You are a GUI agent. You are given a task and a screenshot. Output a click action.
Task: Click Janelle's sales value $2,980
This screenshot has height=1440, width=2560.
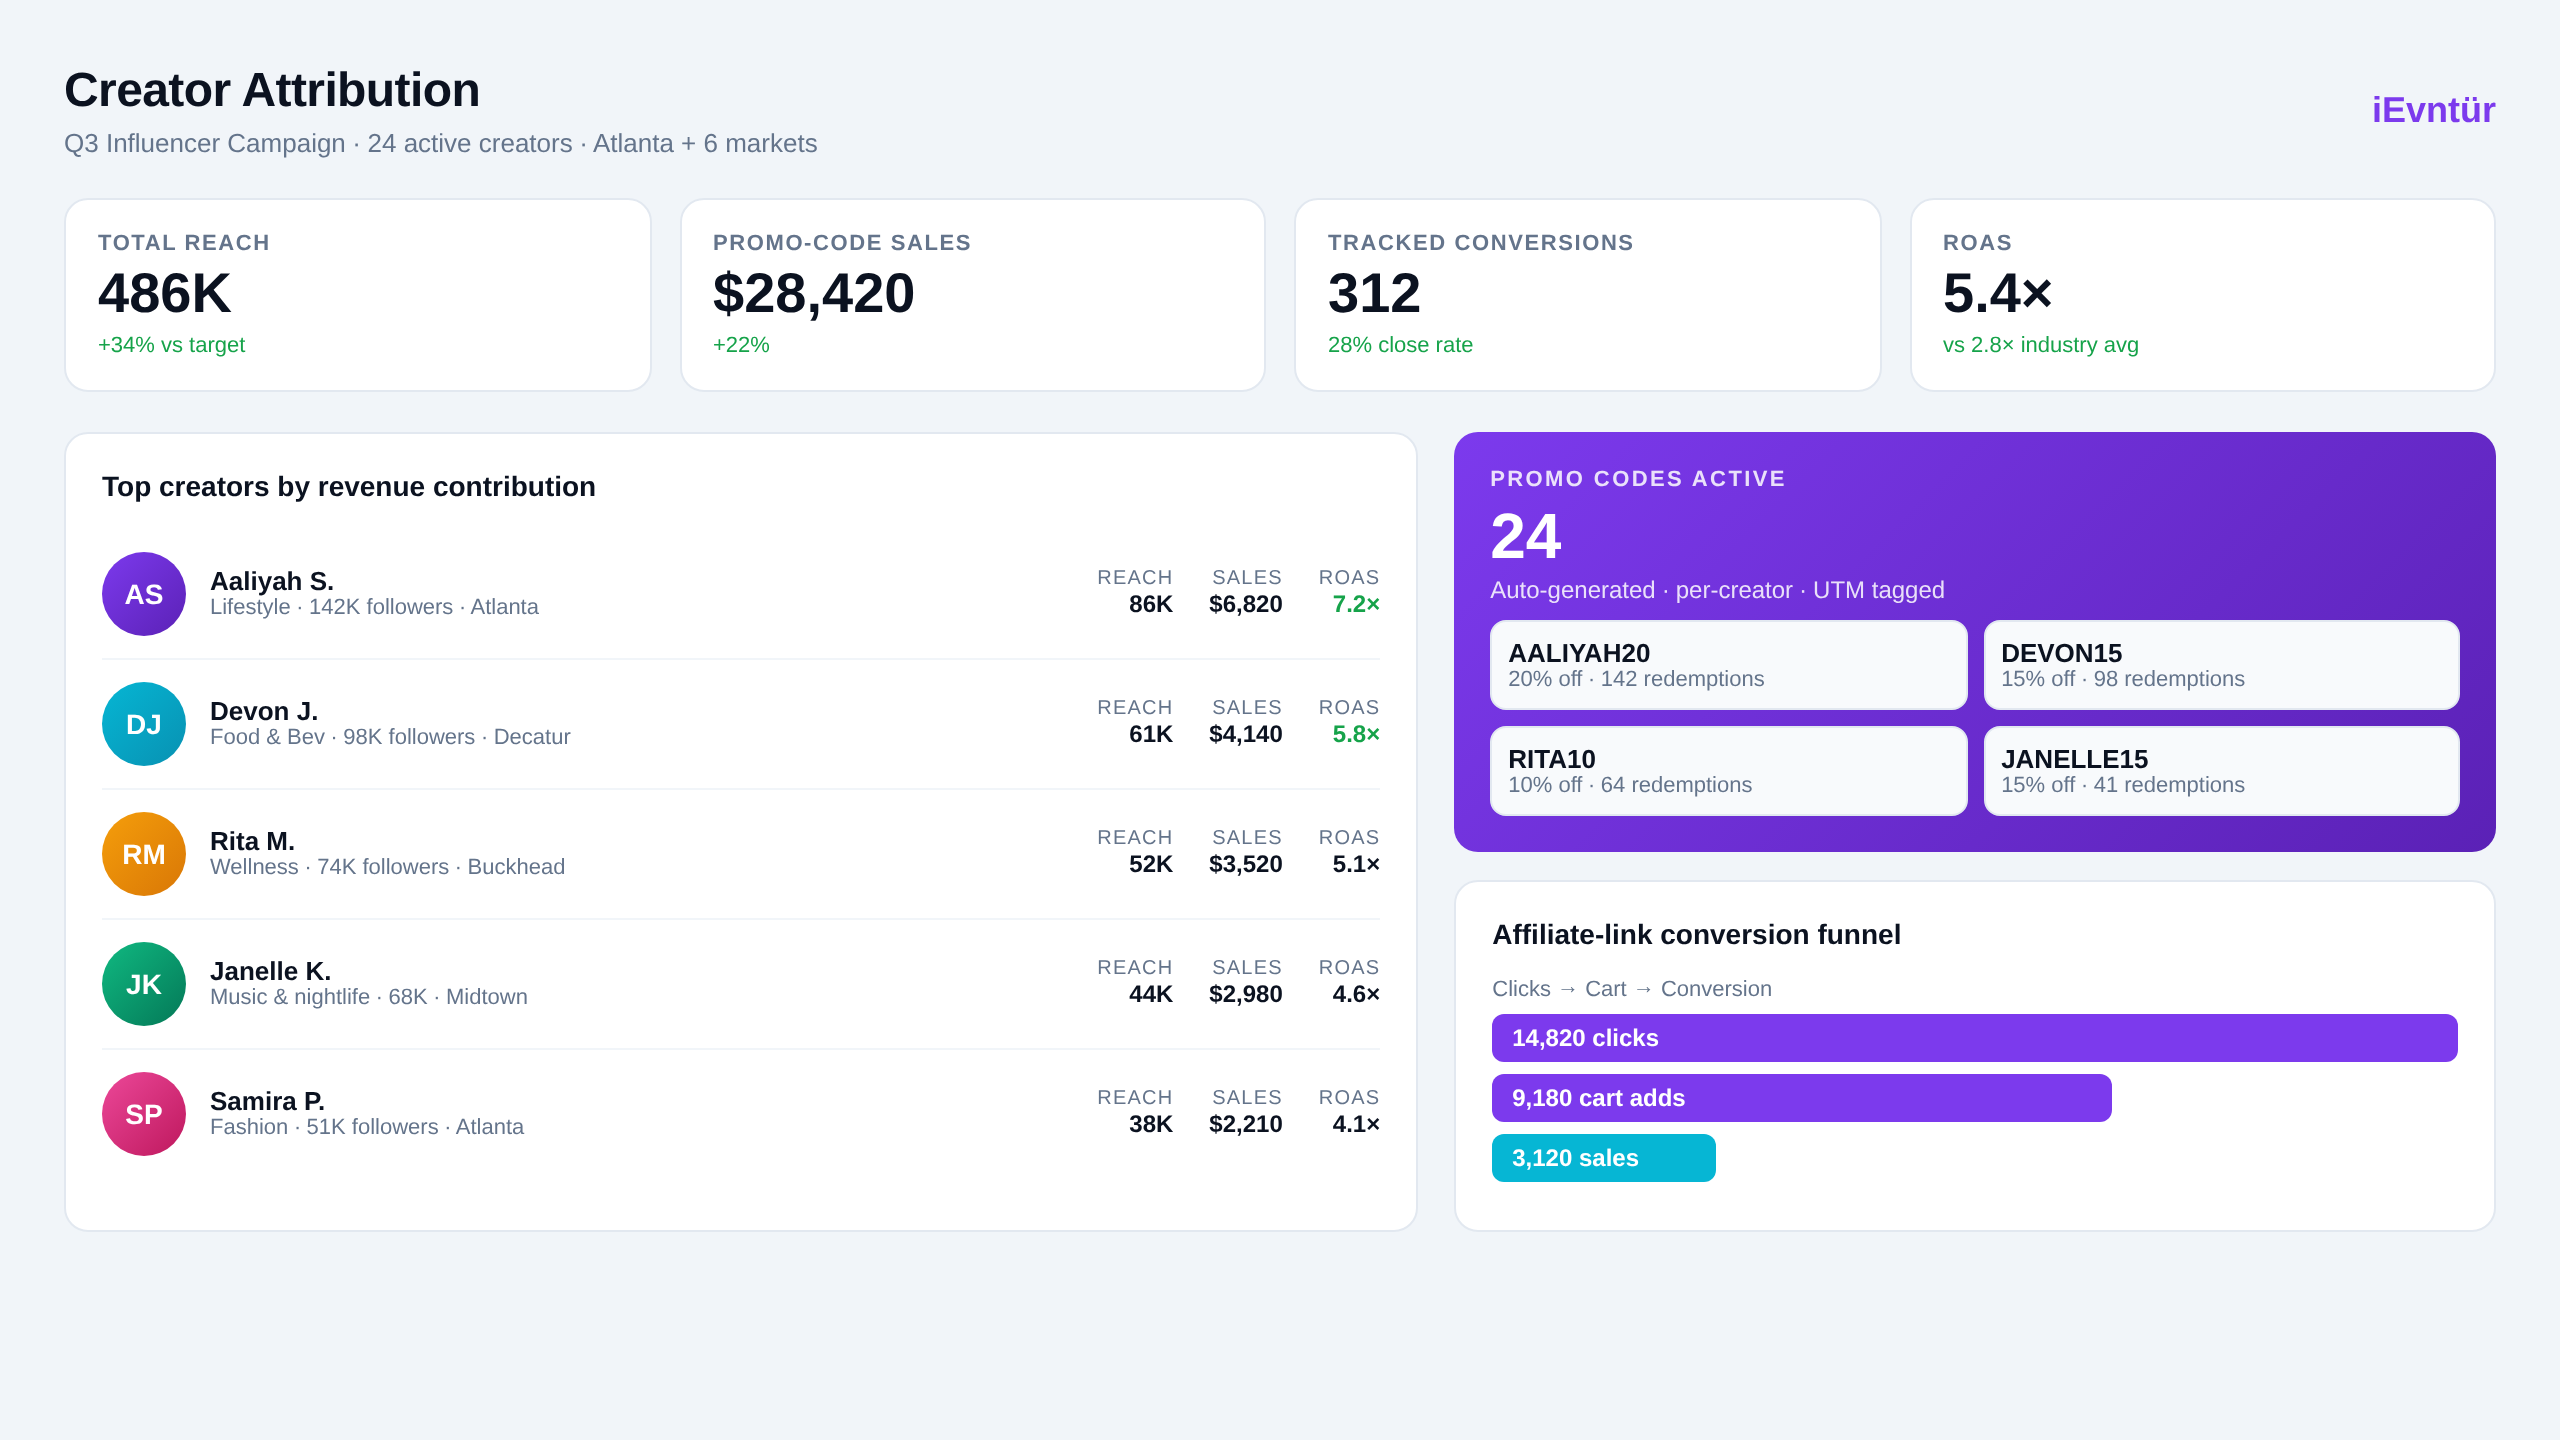tap(1245, 994)
